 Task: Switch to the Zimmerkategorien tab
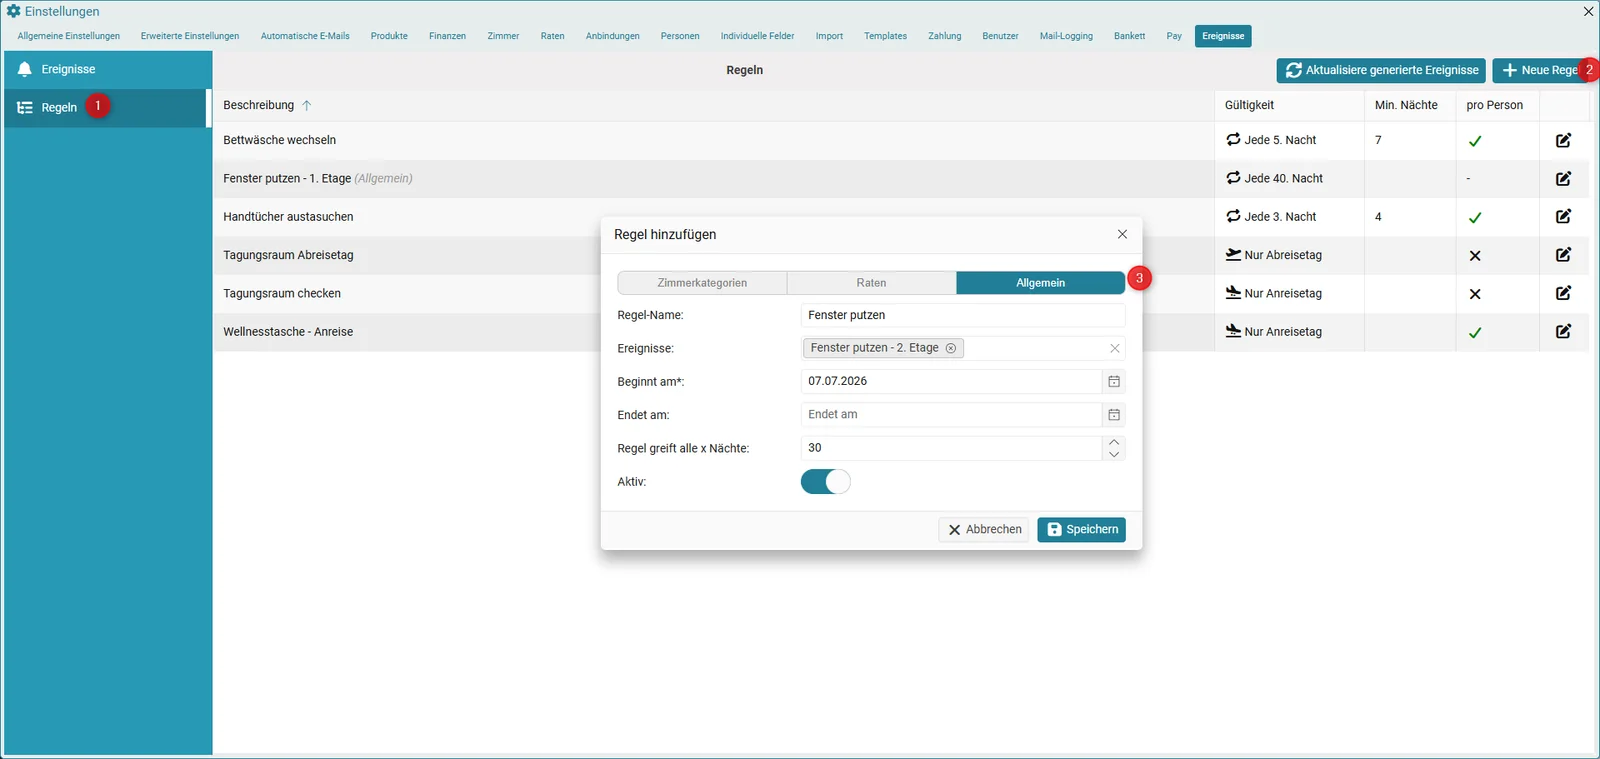pyautogui.click(x=702, y=283)
